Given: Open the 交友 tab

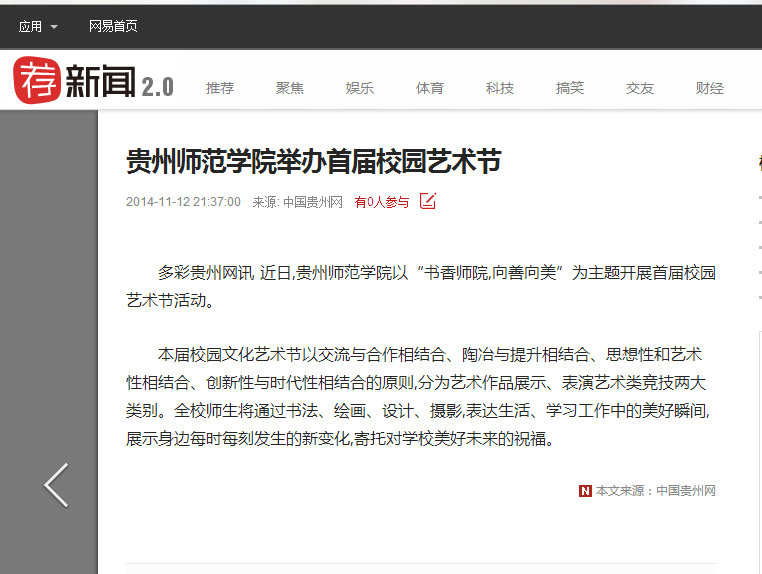Looking at the screenshot, I should coord(640,88).
